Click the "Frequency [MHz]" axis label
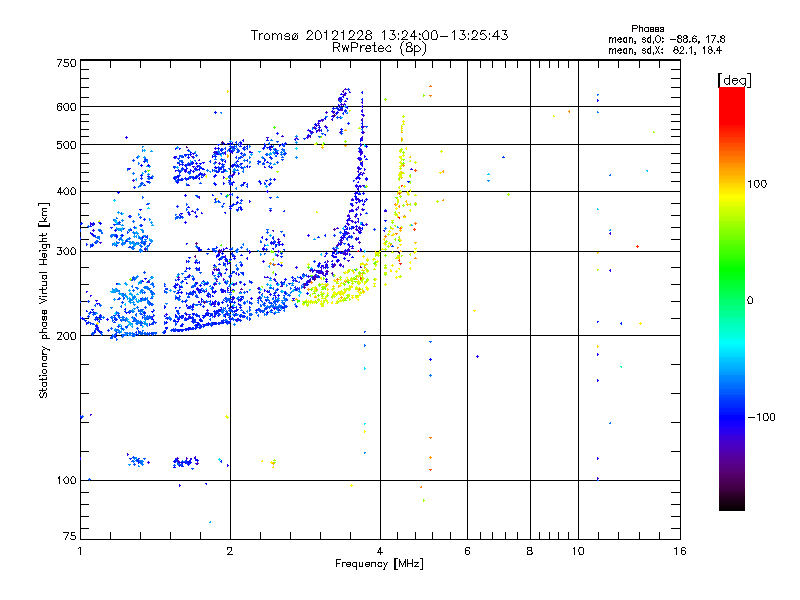 (379, 564)
